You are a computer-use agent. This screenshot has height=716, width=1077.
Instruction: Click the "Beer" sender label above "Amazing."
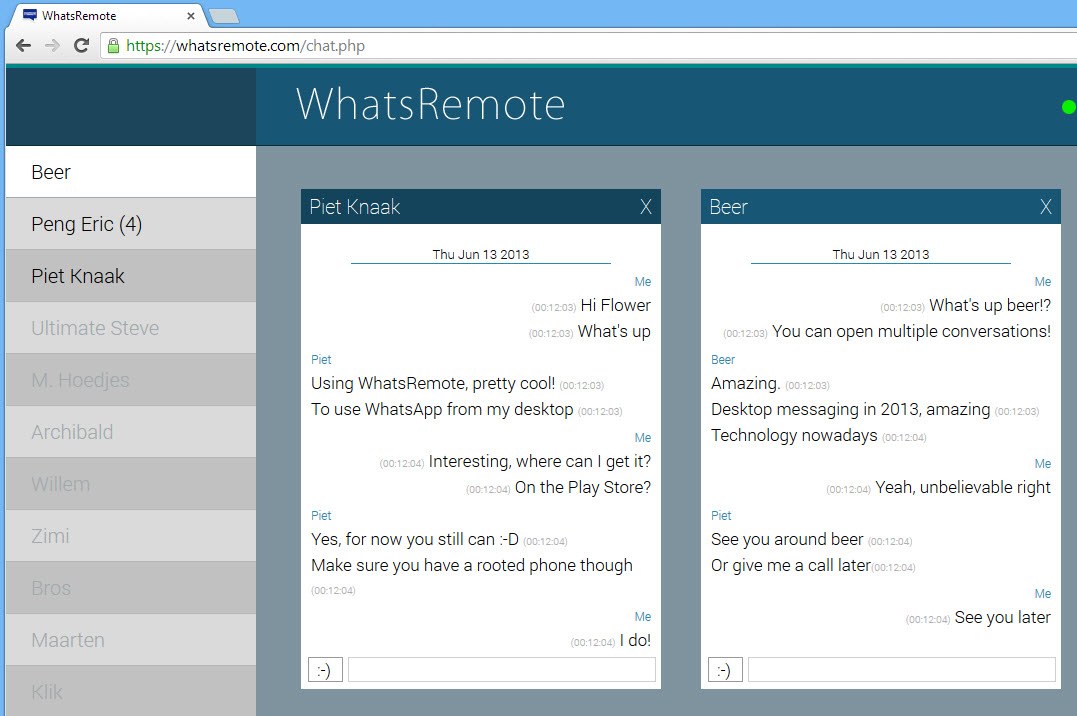tap(723, 359)
